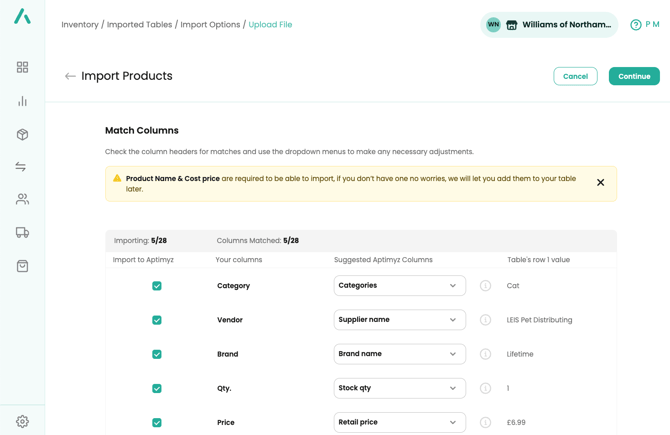This screenshot has height=435, width=670.
Task: Open the Supplier name dropdown
Action: [x=399, y=320]
